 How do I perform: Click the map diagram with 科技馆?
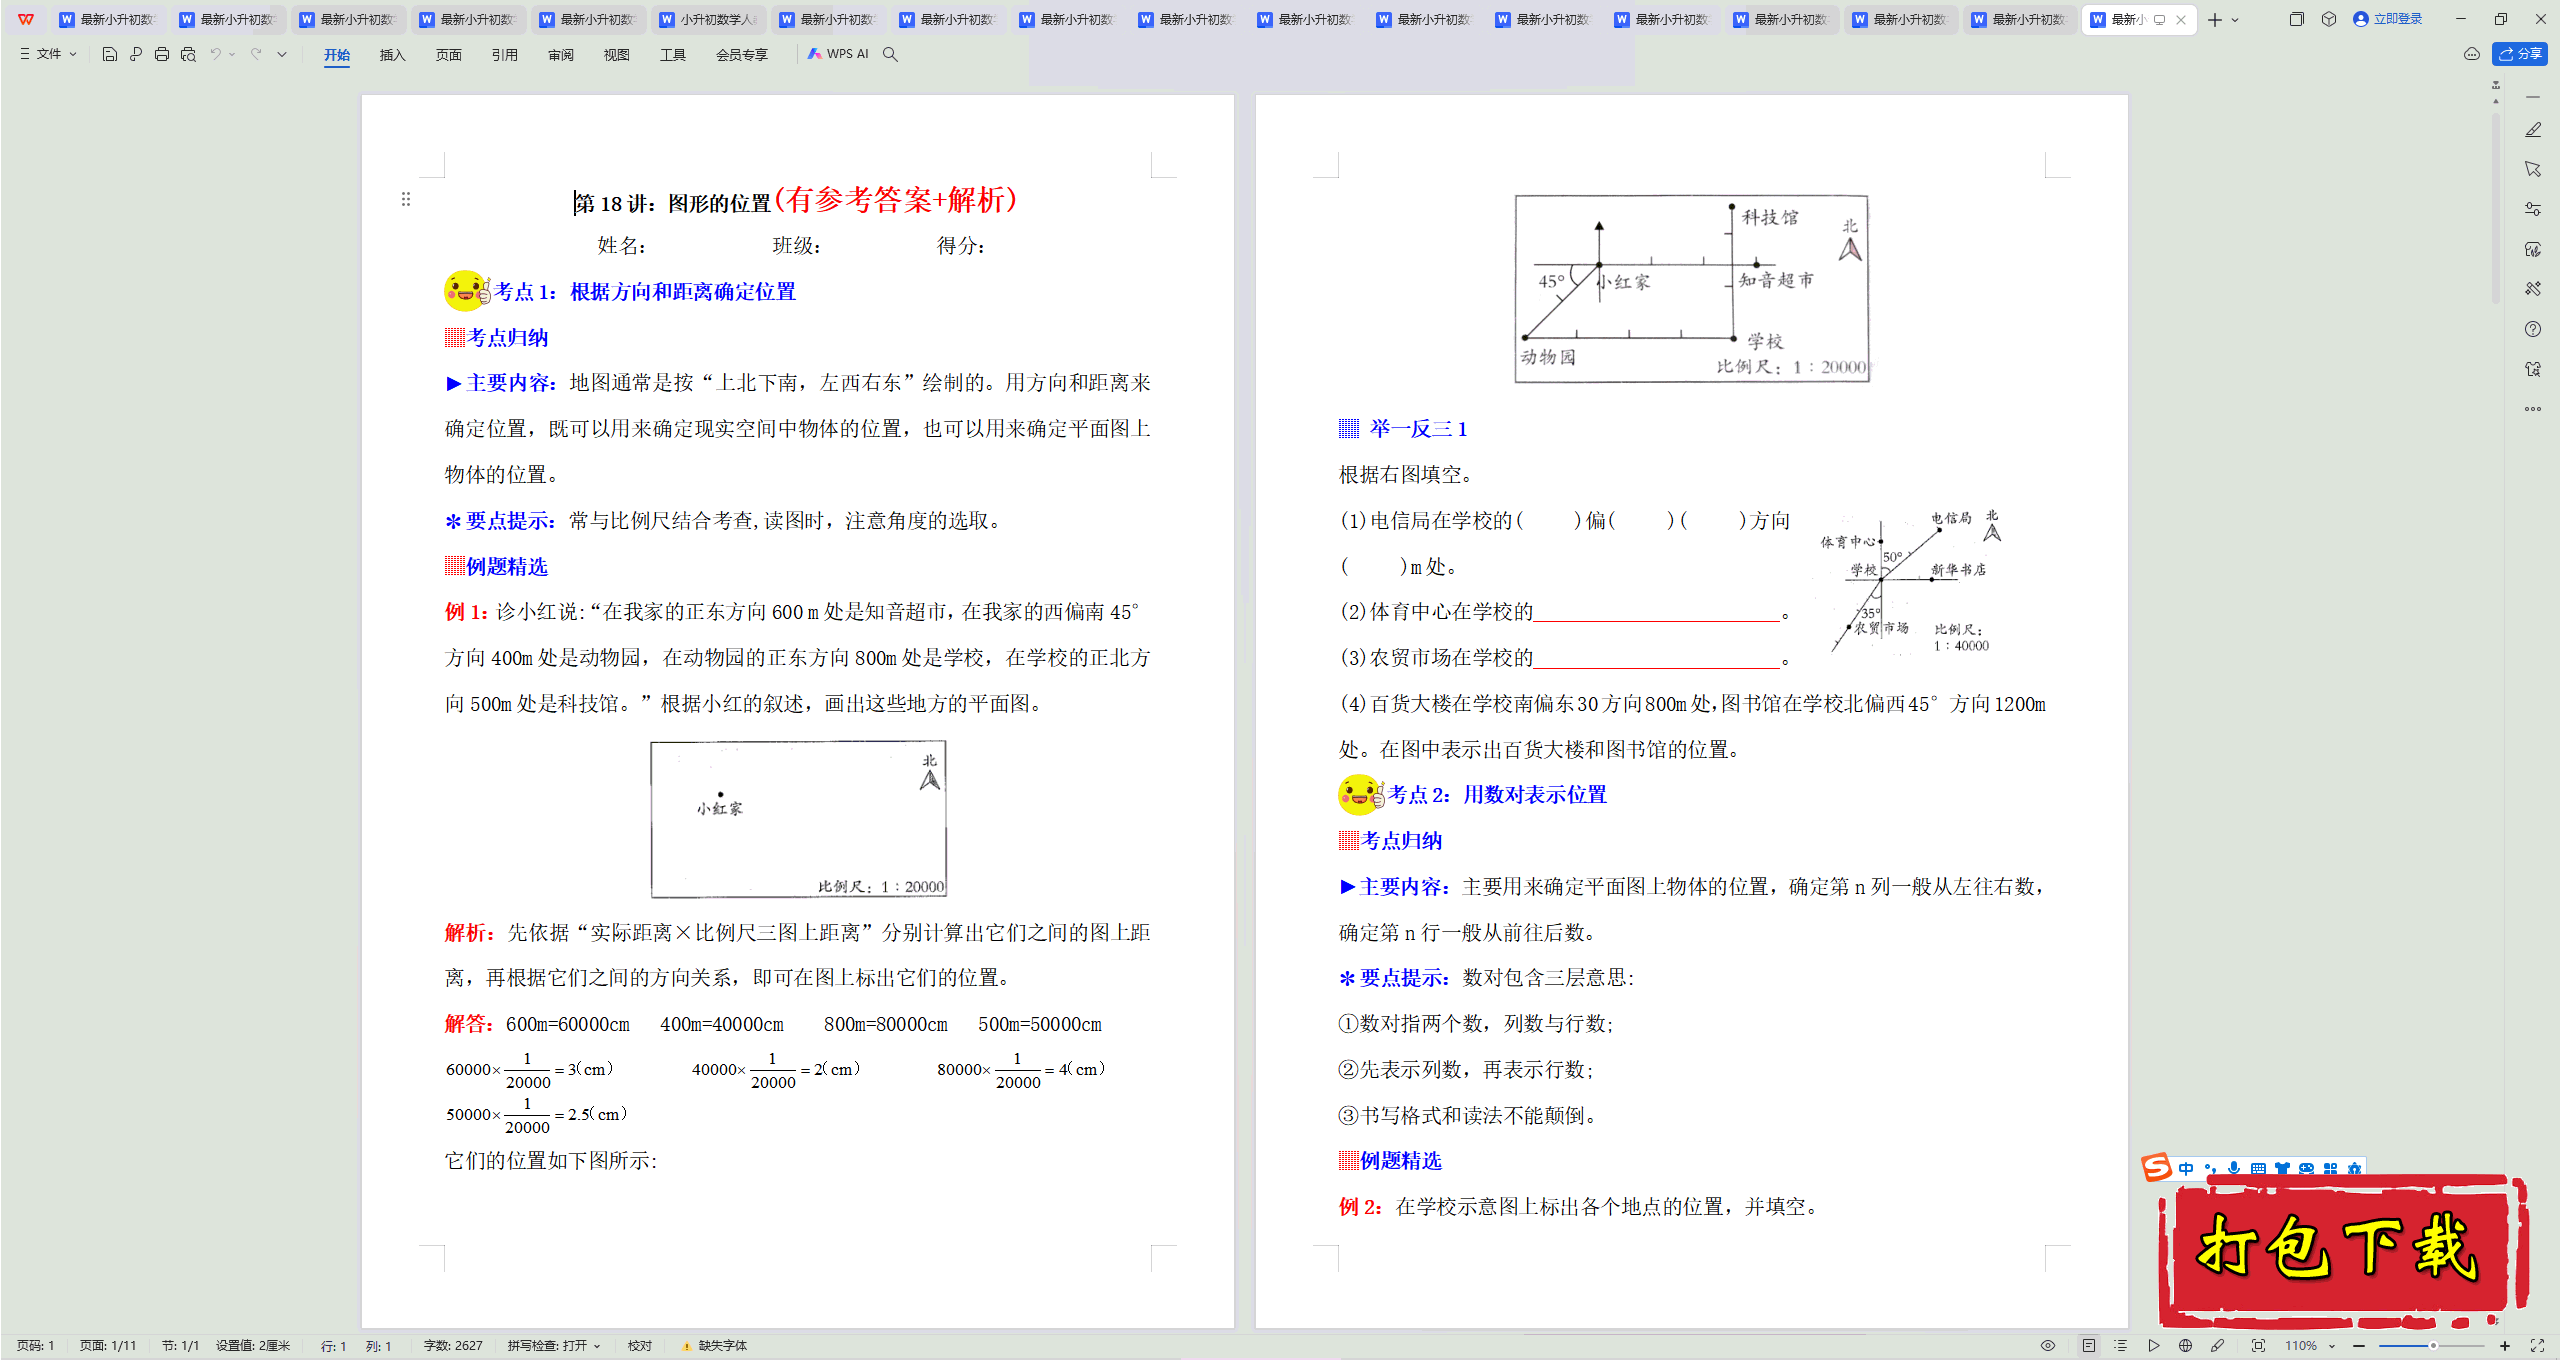[1692, 289]
